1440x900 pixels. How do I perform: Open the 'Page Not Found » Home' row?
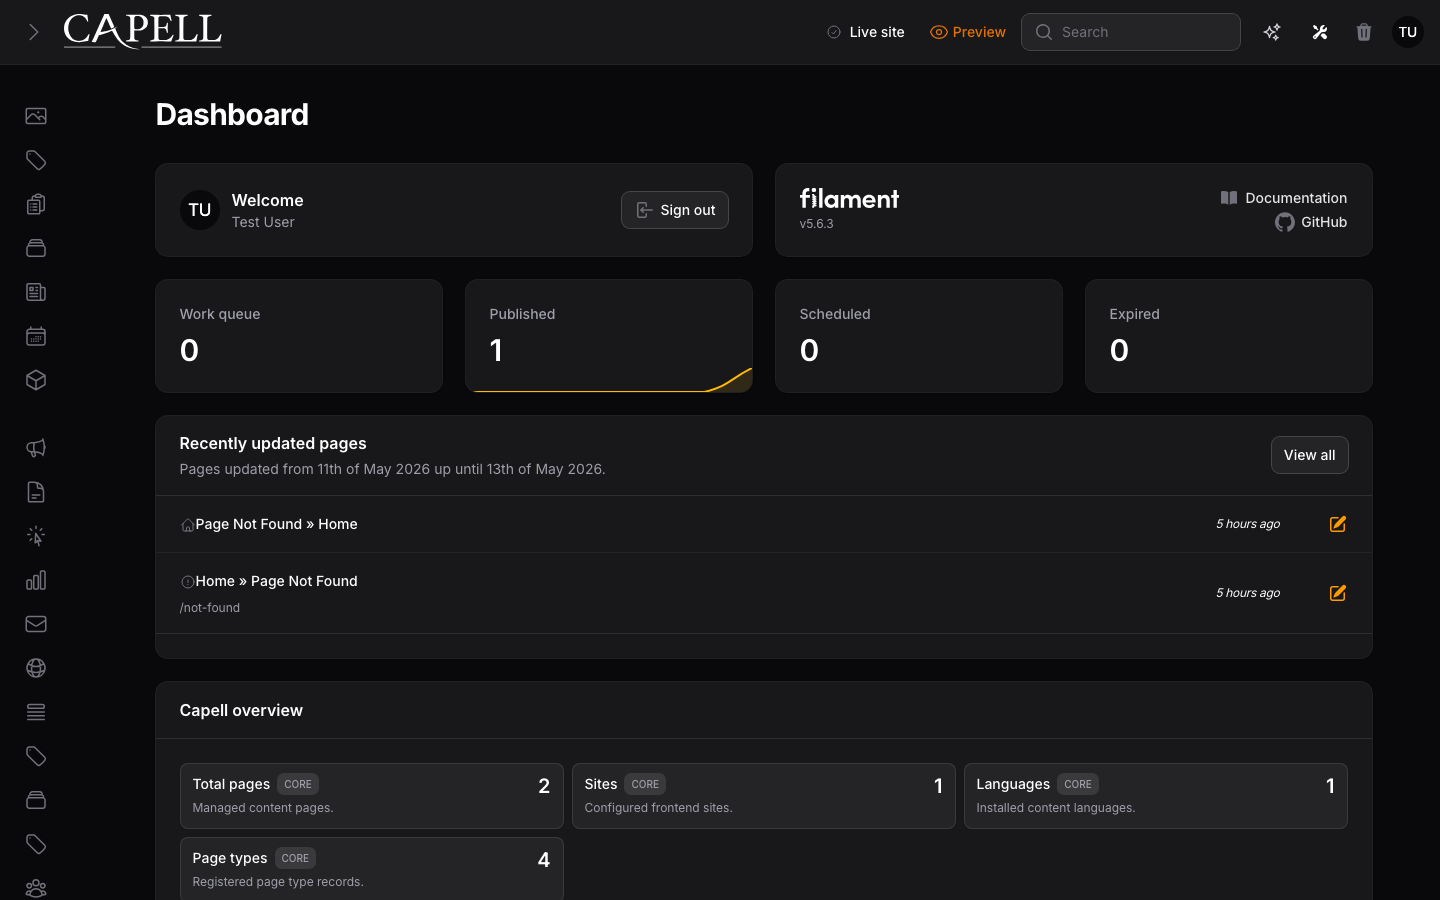pyautogui.click(x=764, y=524)
